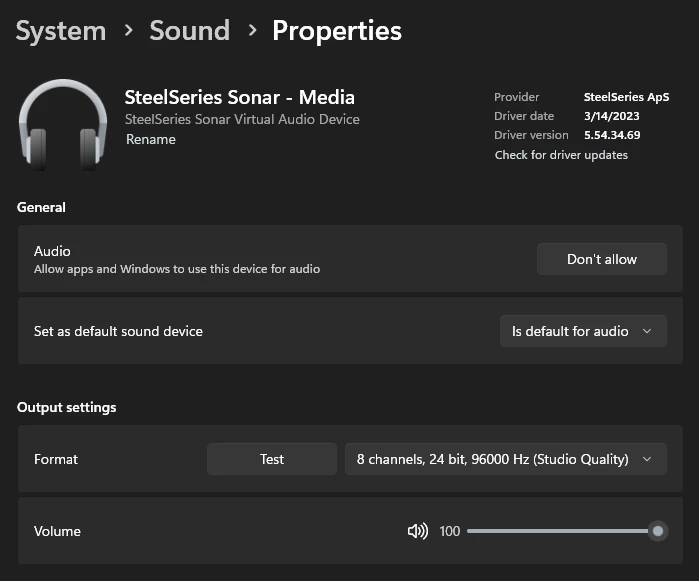
Task: Click the 'Properties' page heading
Action: click(337, 31)
